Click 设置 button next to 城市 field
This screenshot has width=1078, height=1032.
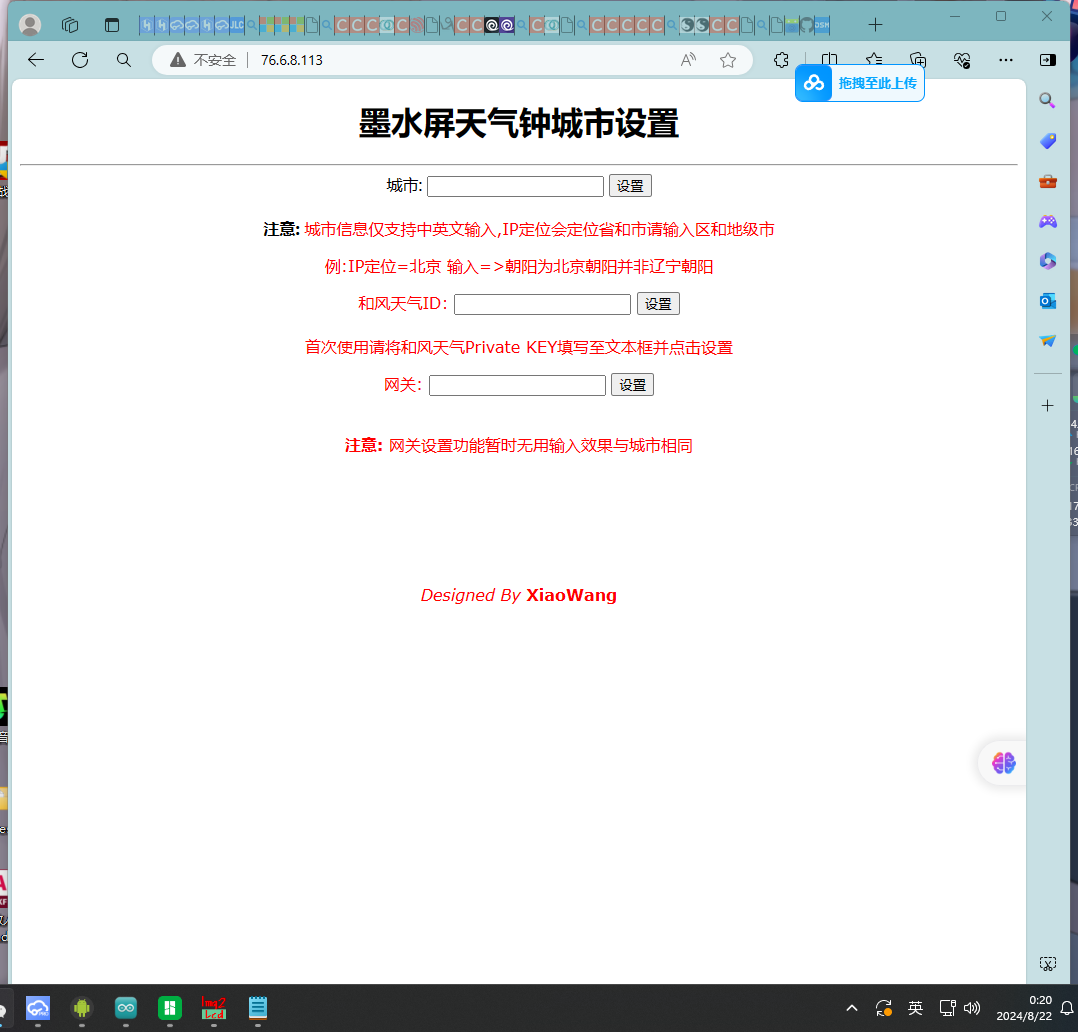click(x=630, y=186)
